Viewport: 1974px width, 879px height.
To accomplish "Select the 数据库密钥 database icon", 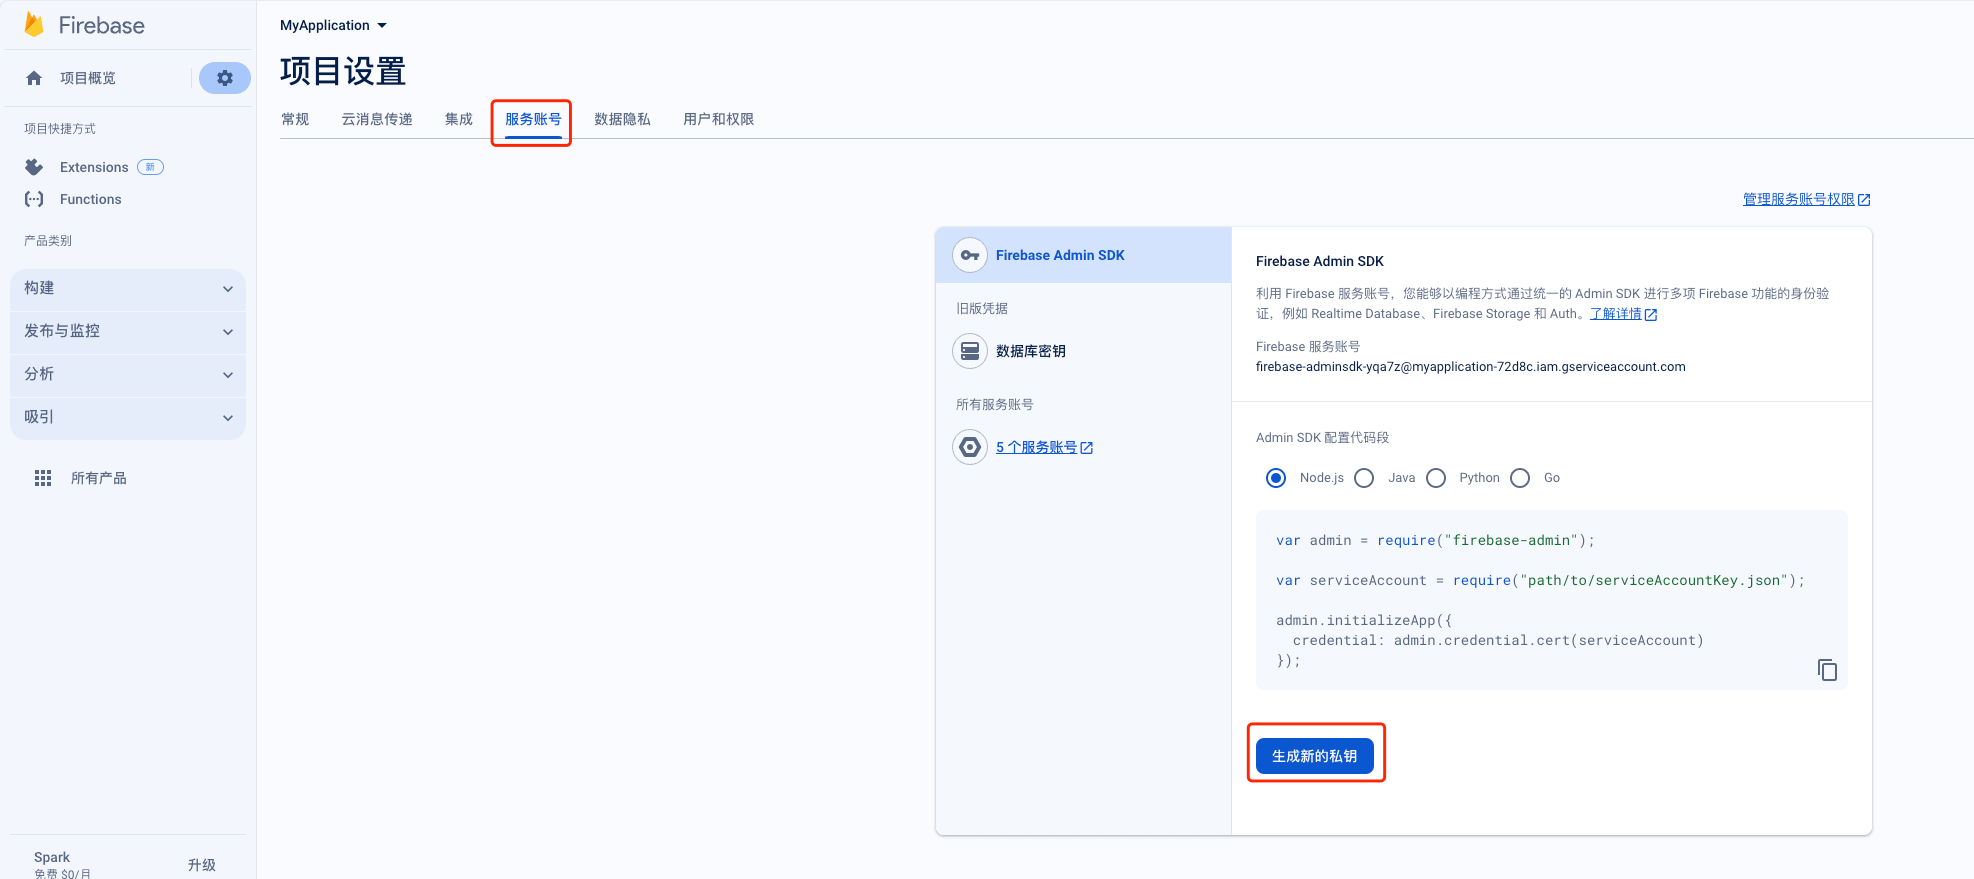I will tap(969, 351).
